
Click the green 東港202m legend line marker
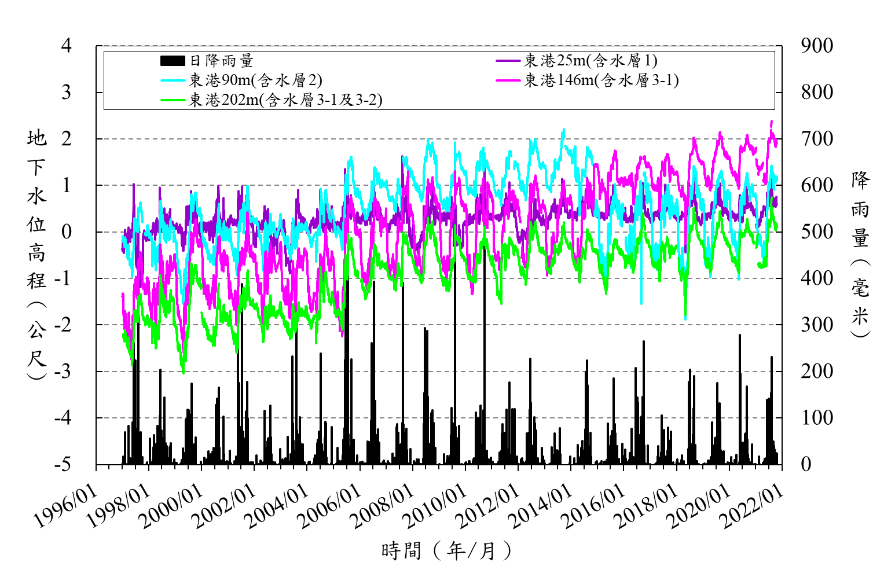(174, 100)
